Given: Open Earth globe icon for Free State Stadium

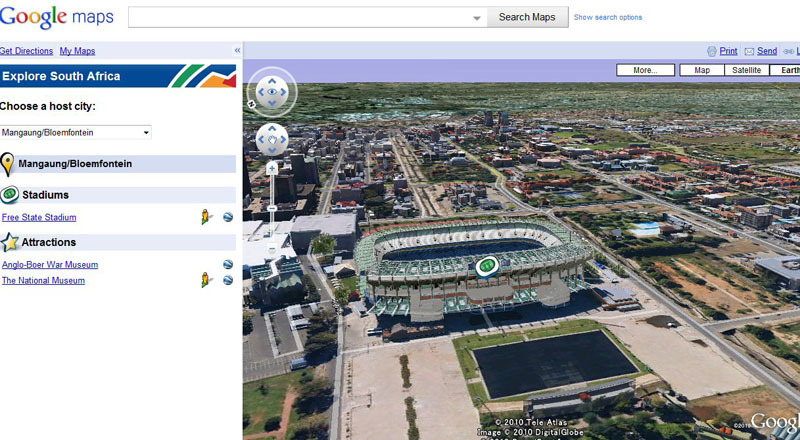Looking at the screenshot, I should pos(228,217).
